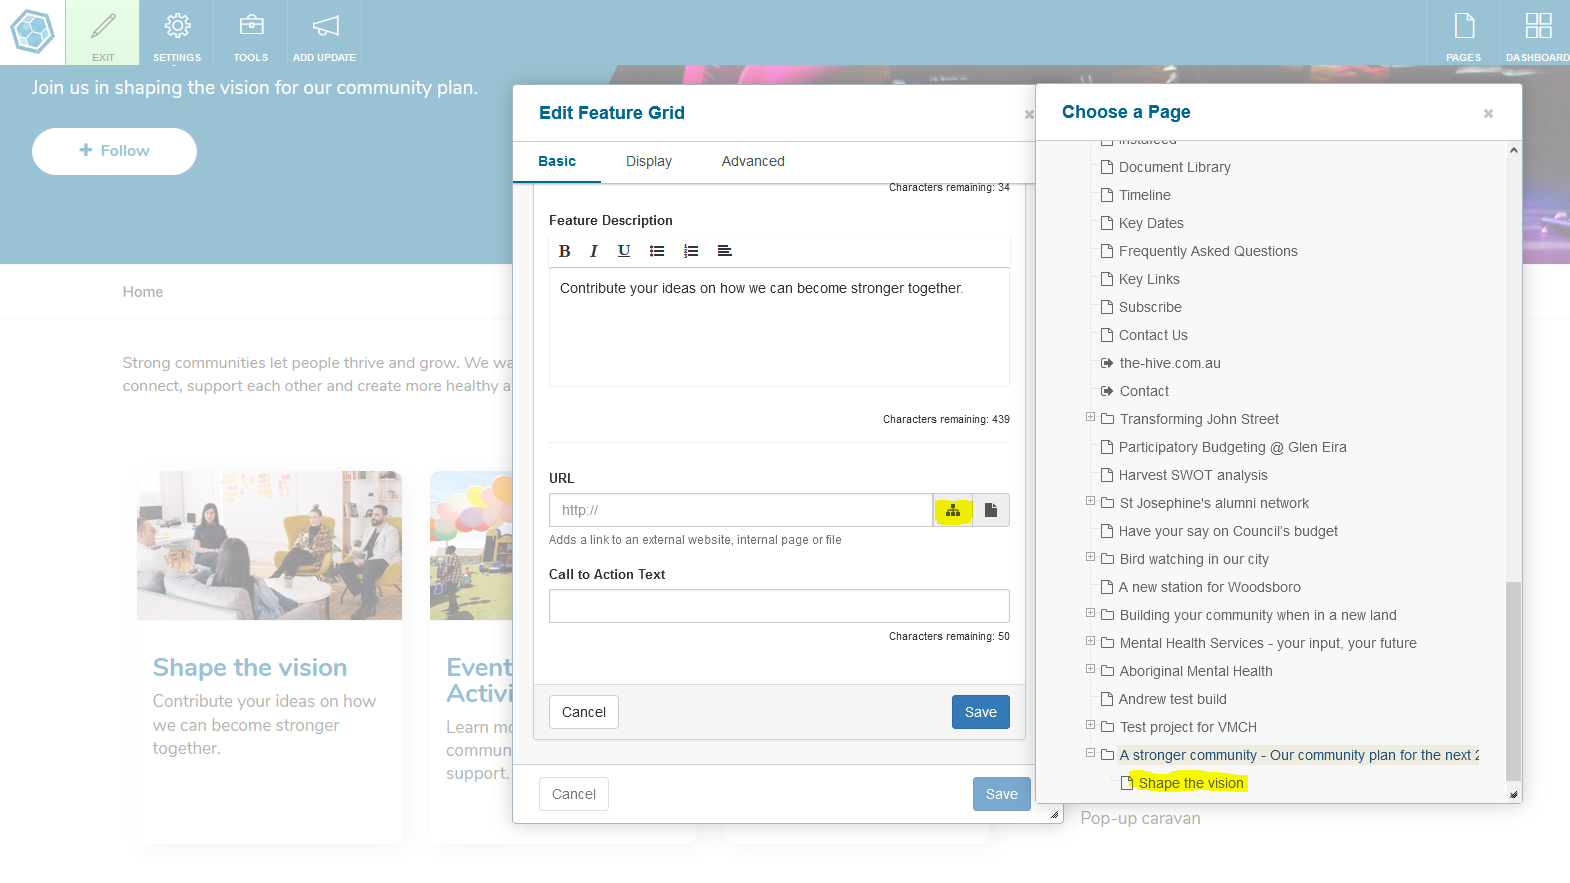Click the page tree vertical scrollbar
Screen dimensions: 1570x883
(x=1513, y=680)
